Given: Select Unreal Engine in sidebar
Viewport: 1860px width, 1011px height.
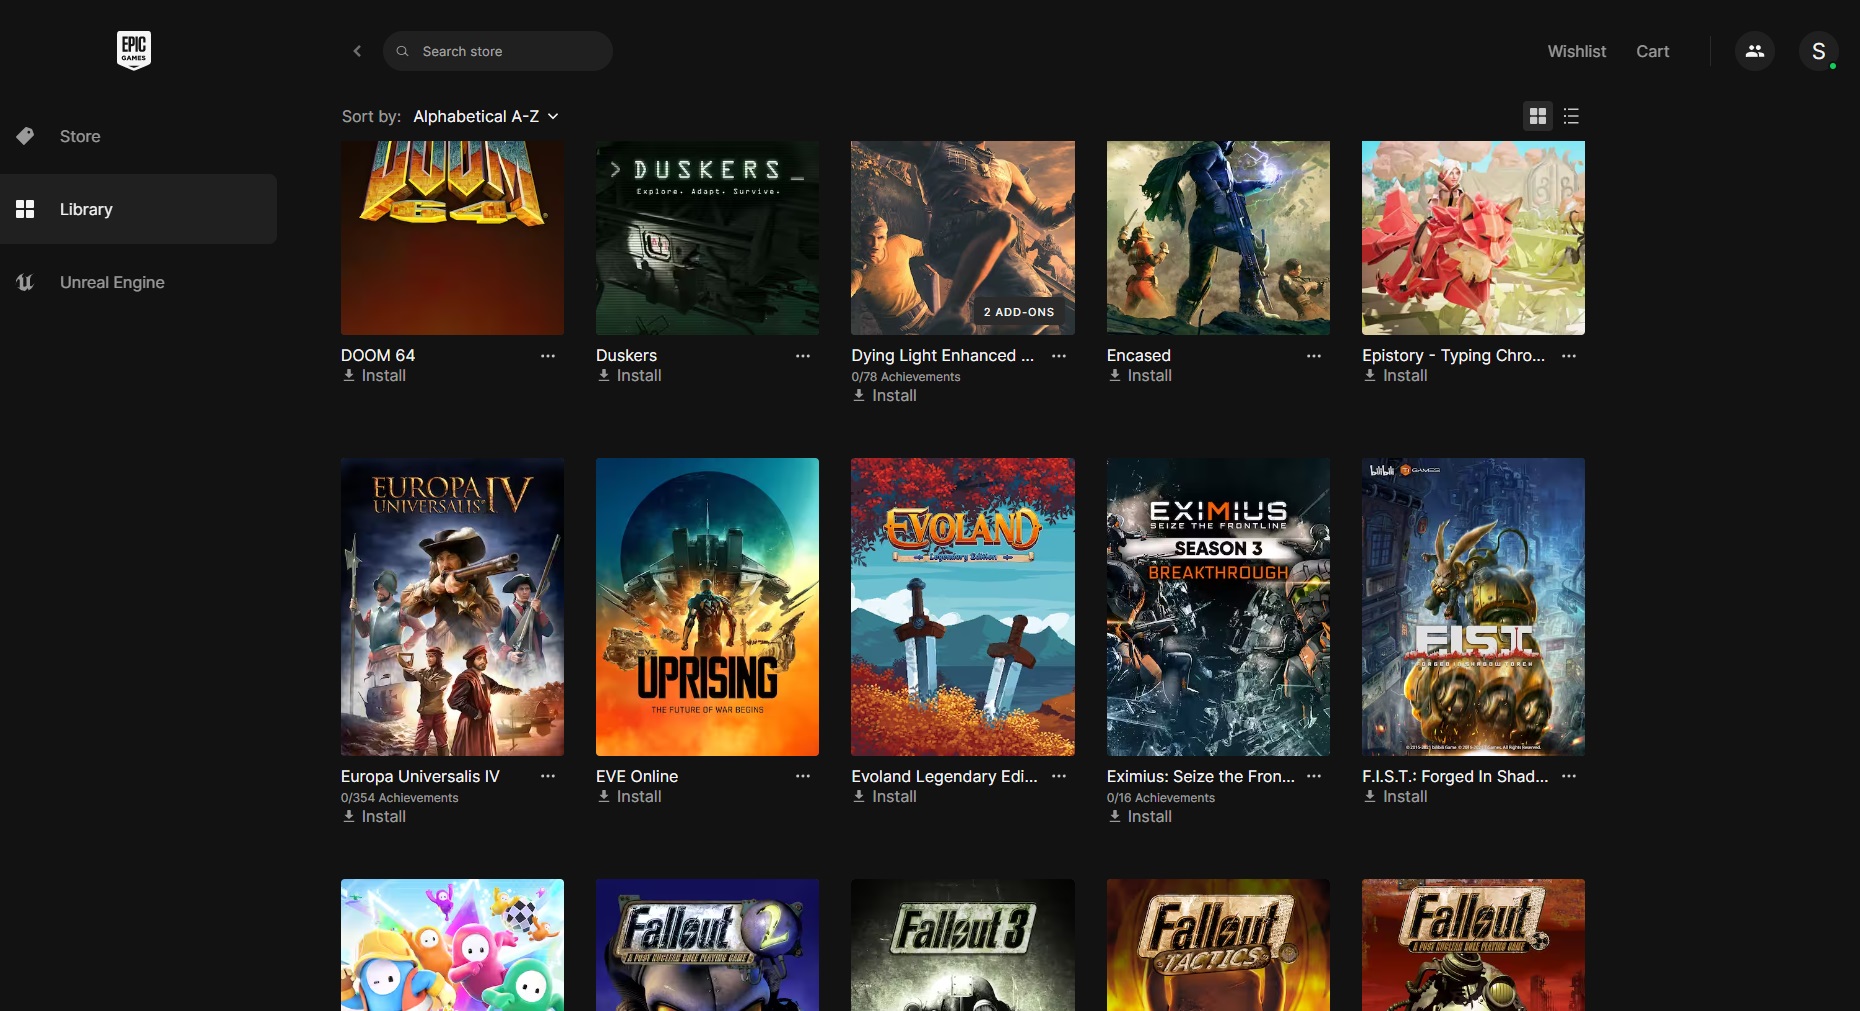Looking at the screenshot, I should tap(112, 282).
